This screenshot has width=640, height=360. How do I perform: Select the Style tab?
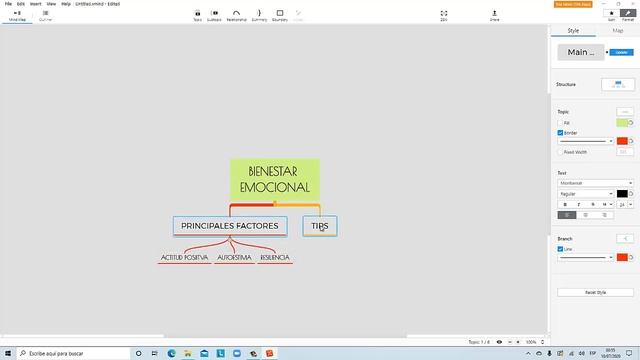[573, 31]
